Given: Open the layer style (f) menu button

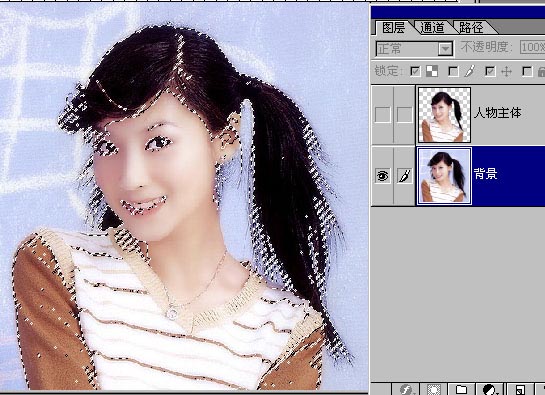Looking at the screenshot, I should pyautogui.click(x=406, y=389).
